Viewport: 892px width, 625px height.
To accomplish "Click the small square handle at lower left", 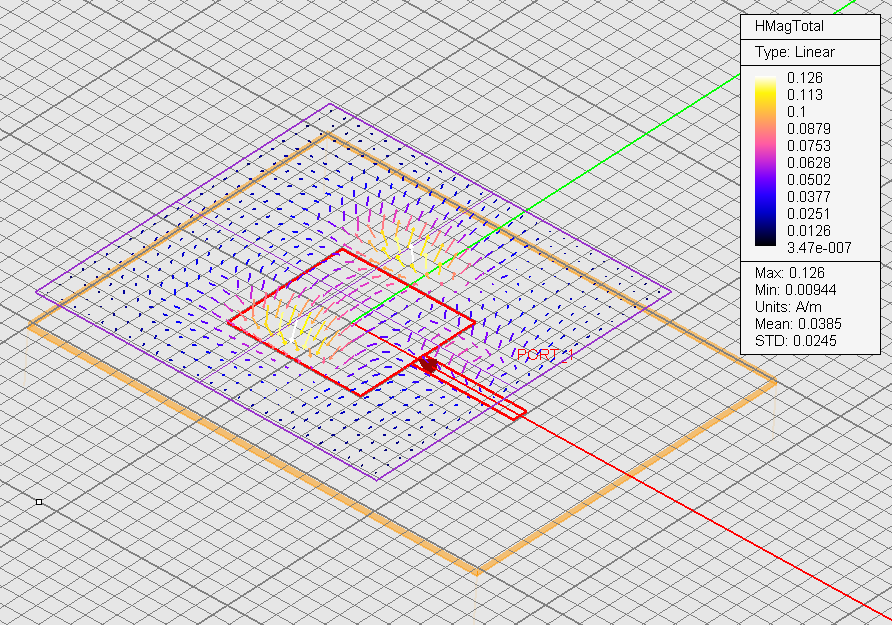I will pyautogui.click(x=39, y=502).
